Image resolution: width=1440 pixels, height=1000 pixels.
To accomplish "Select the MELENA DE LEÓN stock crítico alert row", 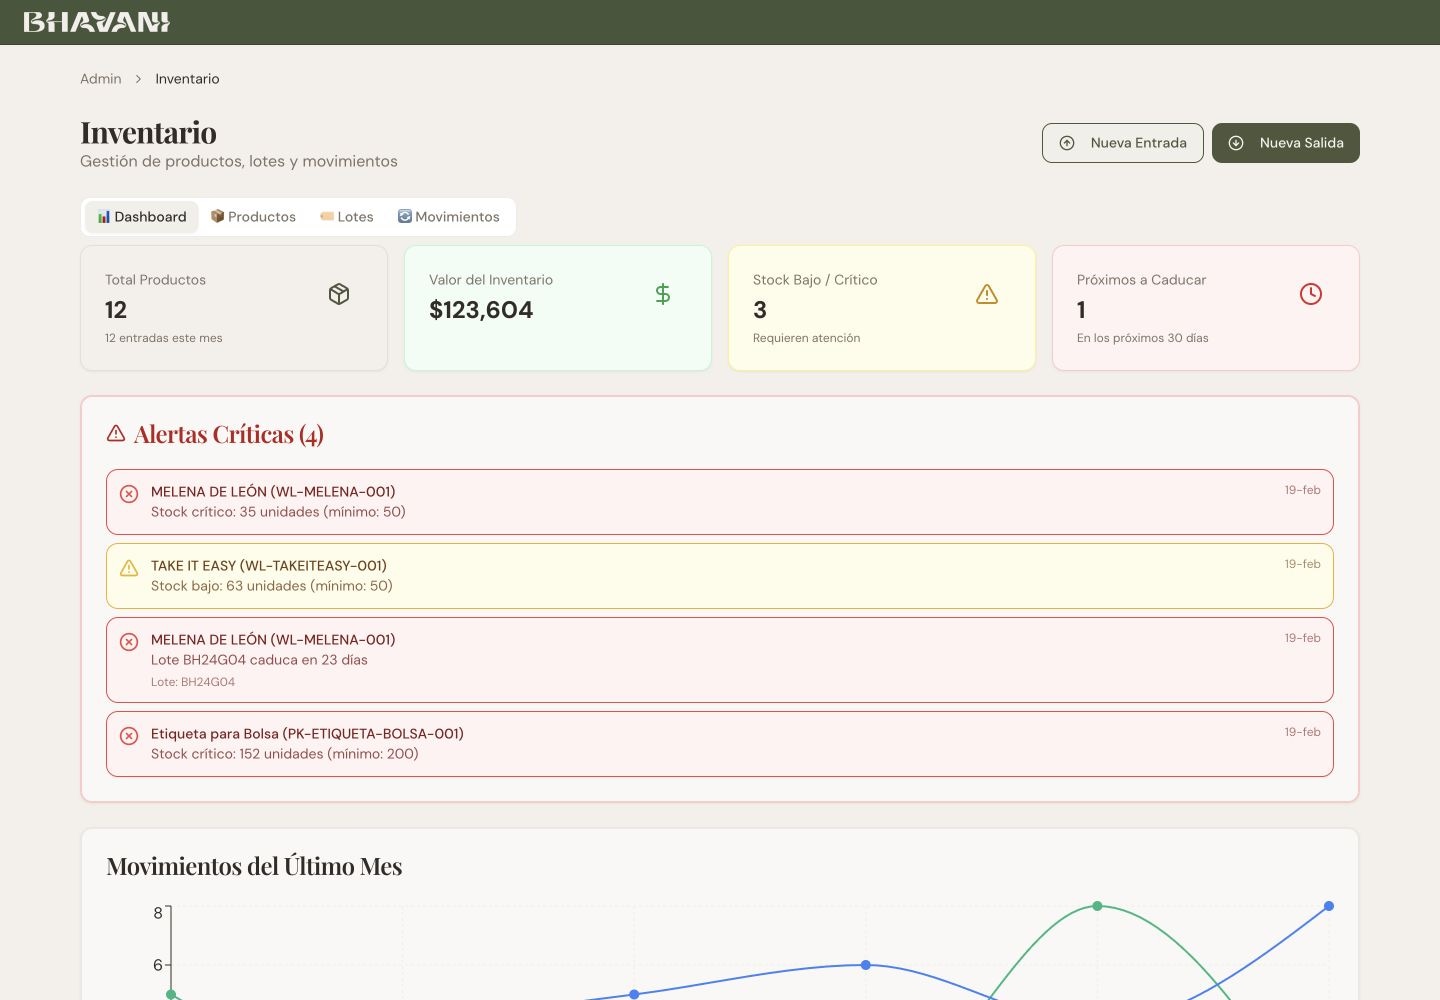I will 720,502.
